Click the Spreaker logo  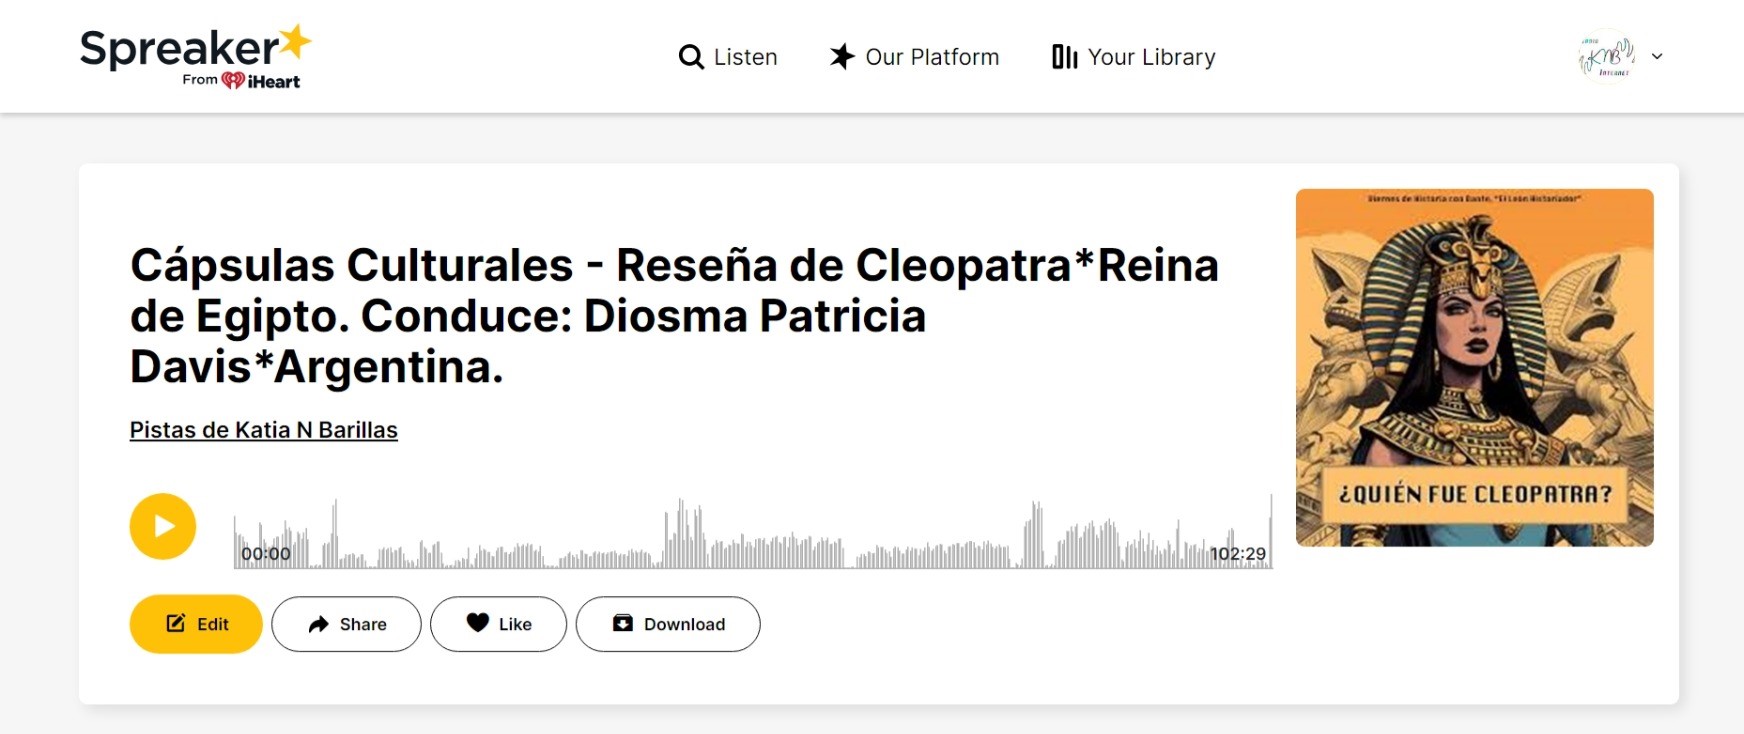point(196,57)
